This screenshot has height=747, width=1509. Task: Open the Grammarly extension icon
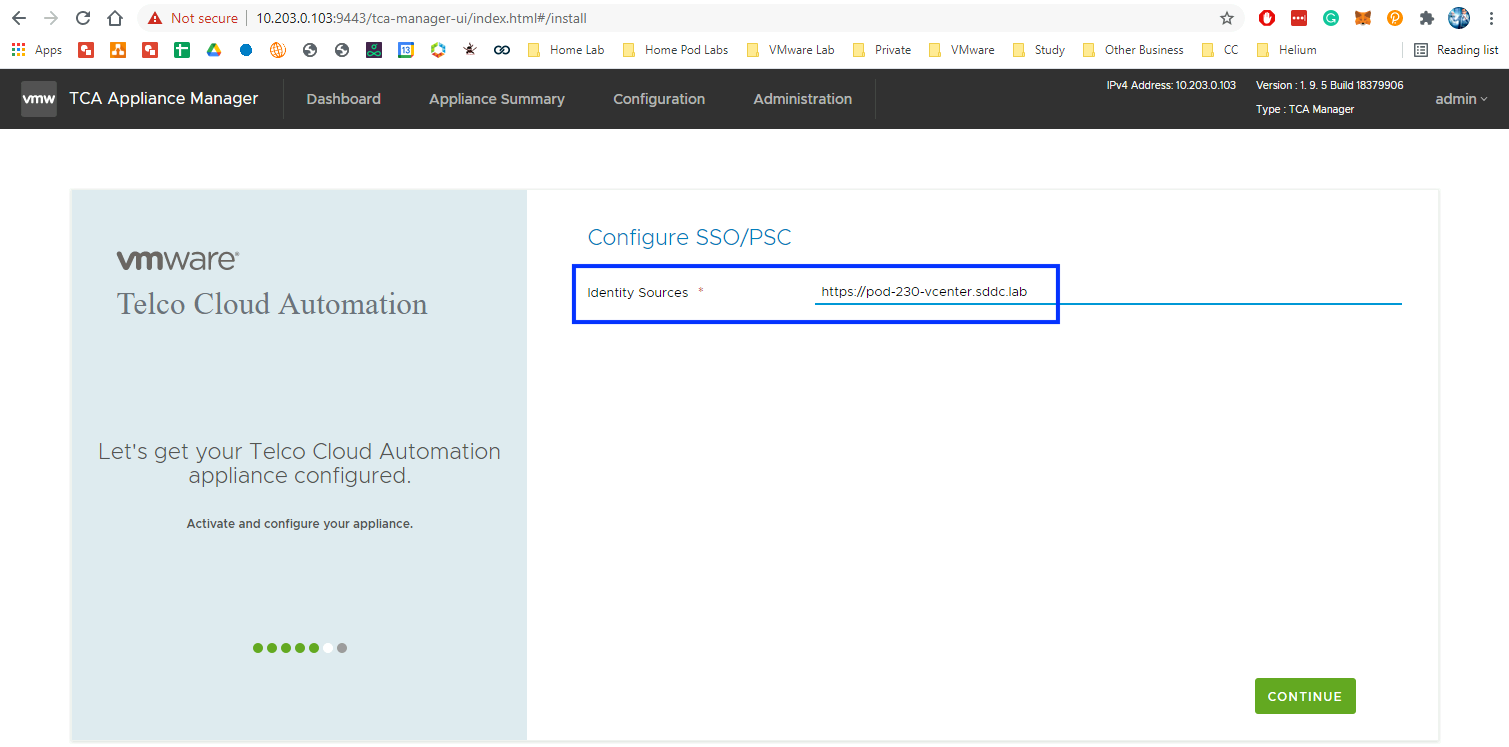[1331, 18]
